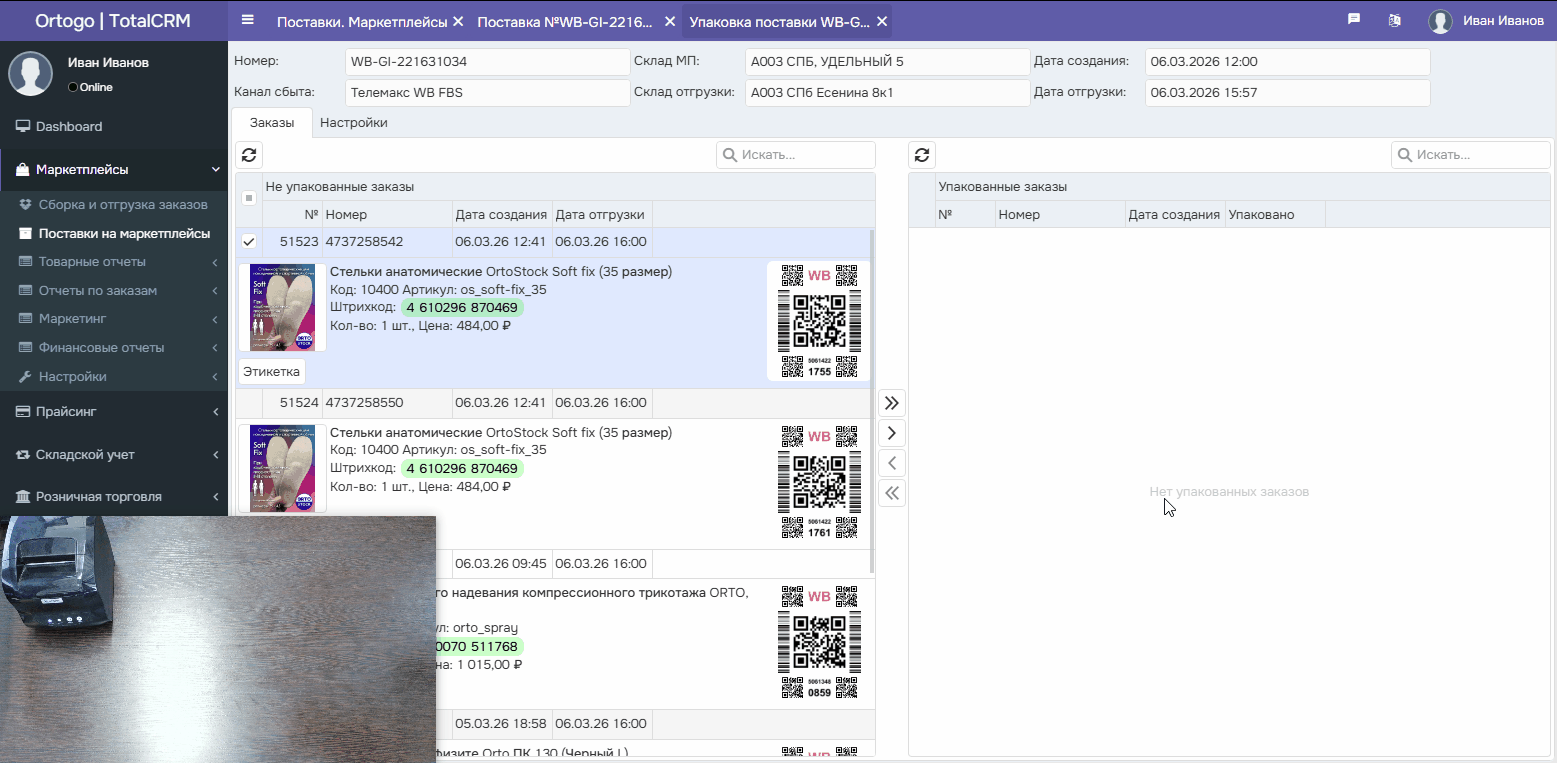Move selected order to packed list

892,433
